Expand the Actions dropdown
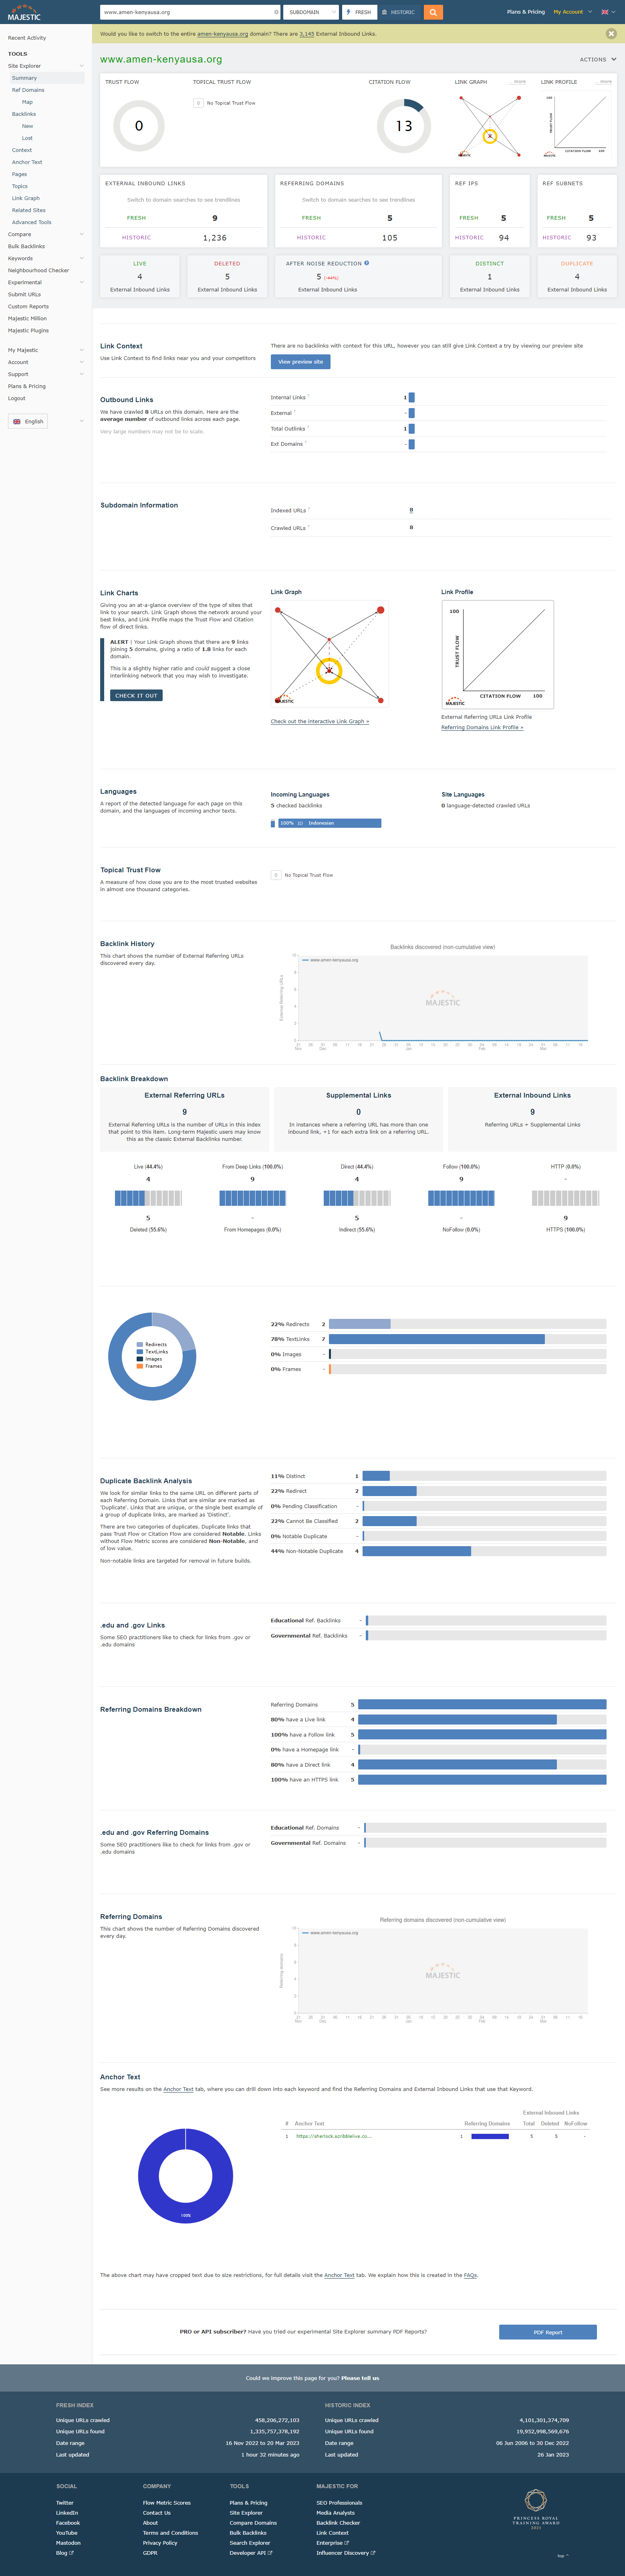625x2576 pixels. pos(598,59)
